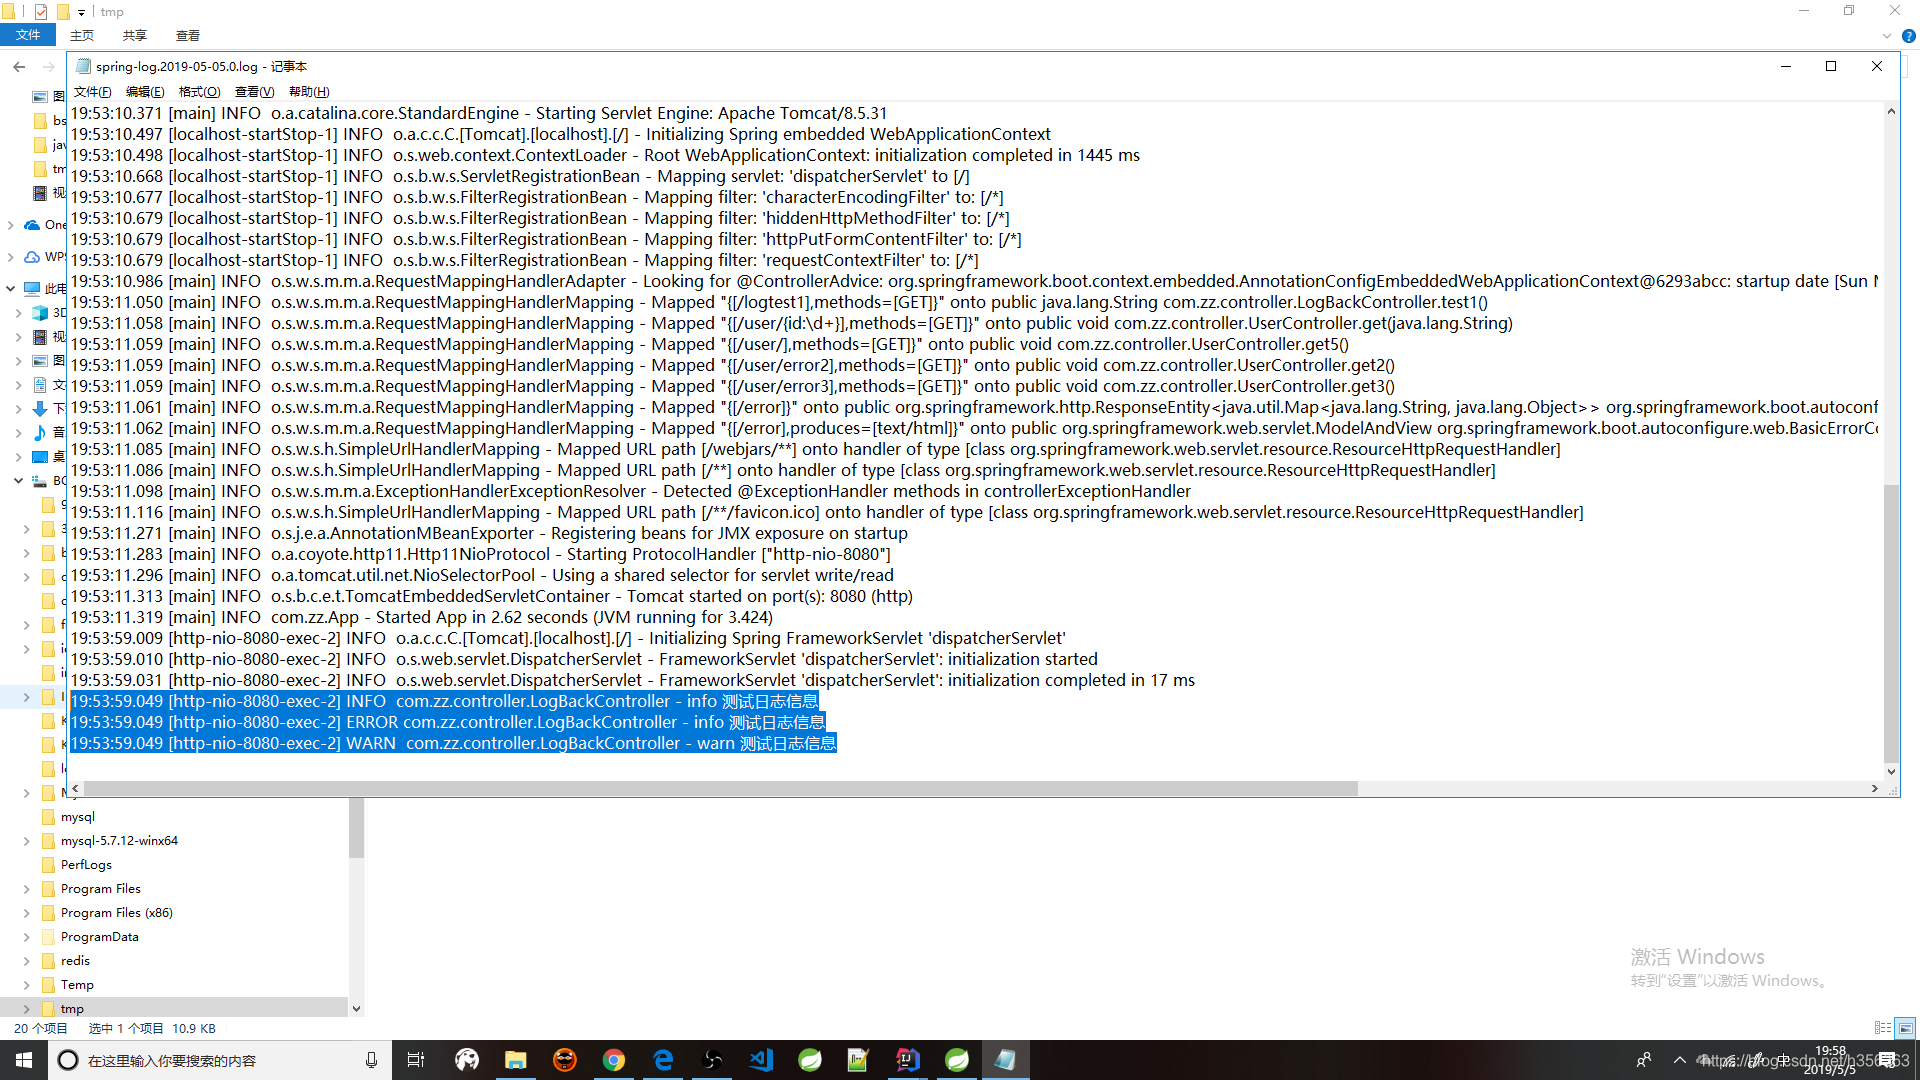Show hidden system tray icons
This screenshot has height=1080, width=1920.
click(x=1680, y=1060)
